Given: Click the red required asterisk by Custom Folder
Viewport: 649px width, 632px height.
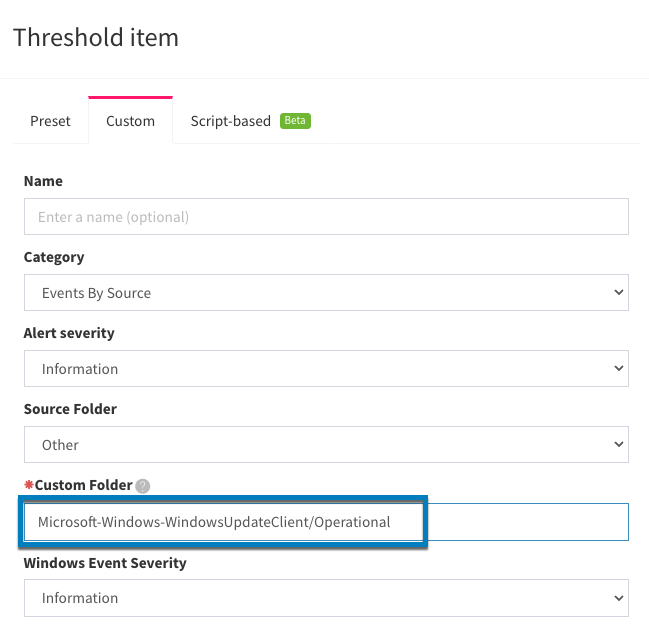Looking at the screenshot, I should click(29, 484).
